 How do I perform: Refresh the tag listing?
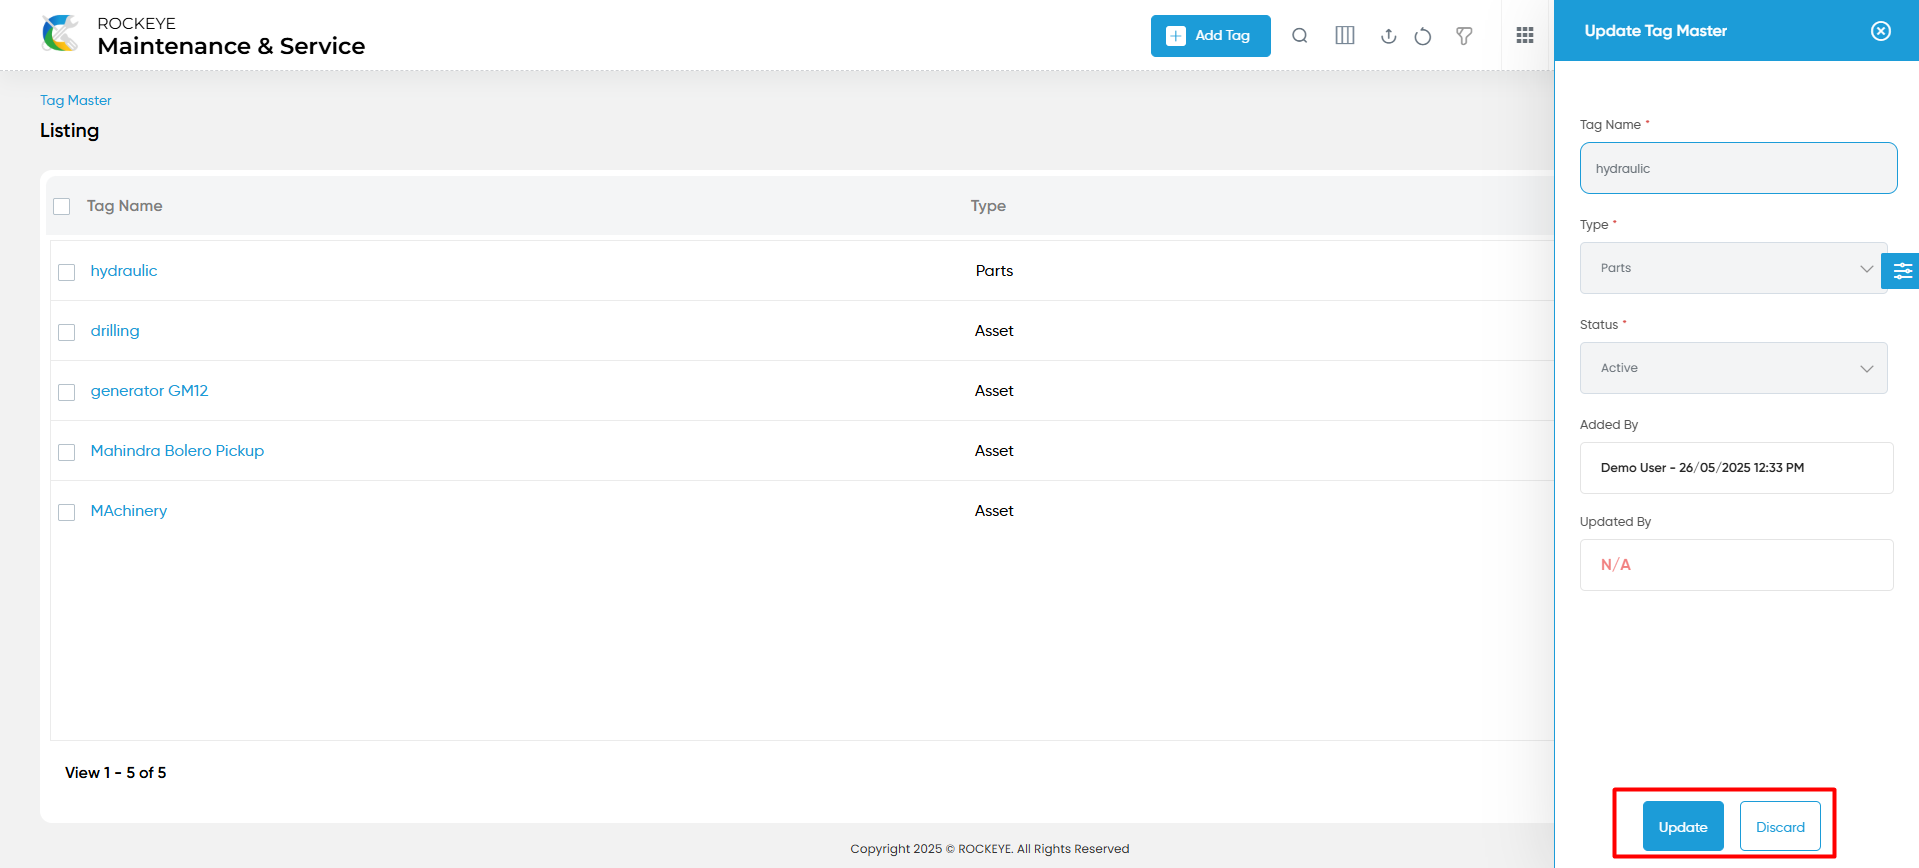click(1423, 37)
